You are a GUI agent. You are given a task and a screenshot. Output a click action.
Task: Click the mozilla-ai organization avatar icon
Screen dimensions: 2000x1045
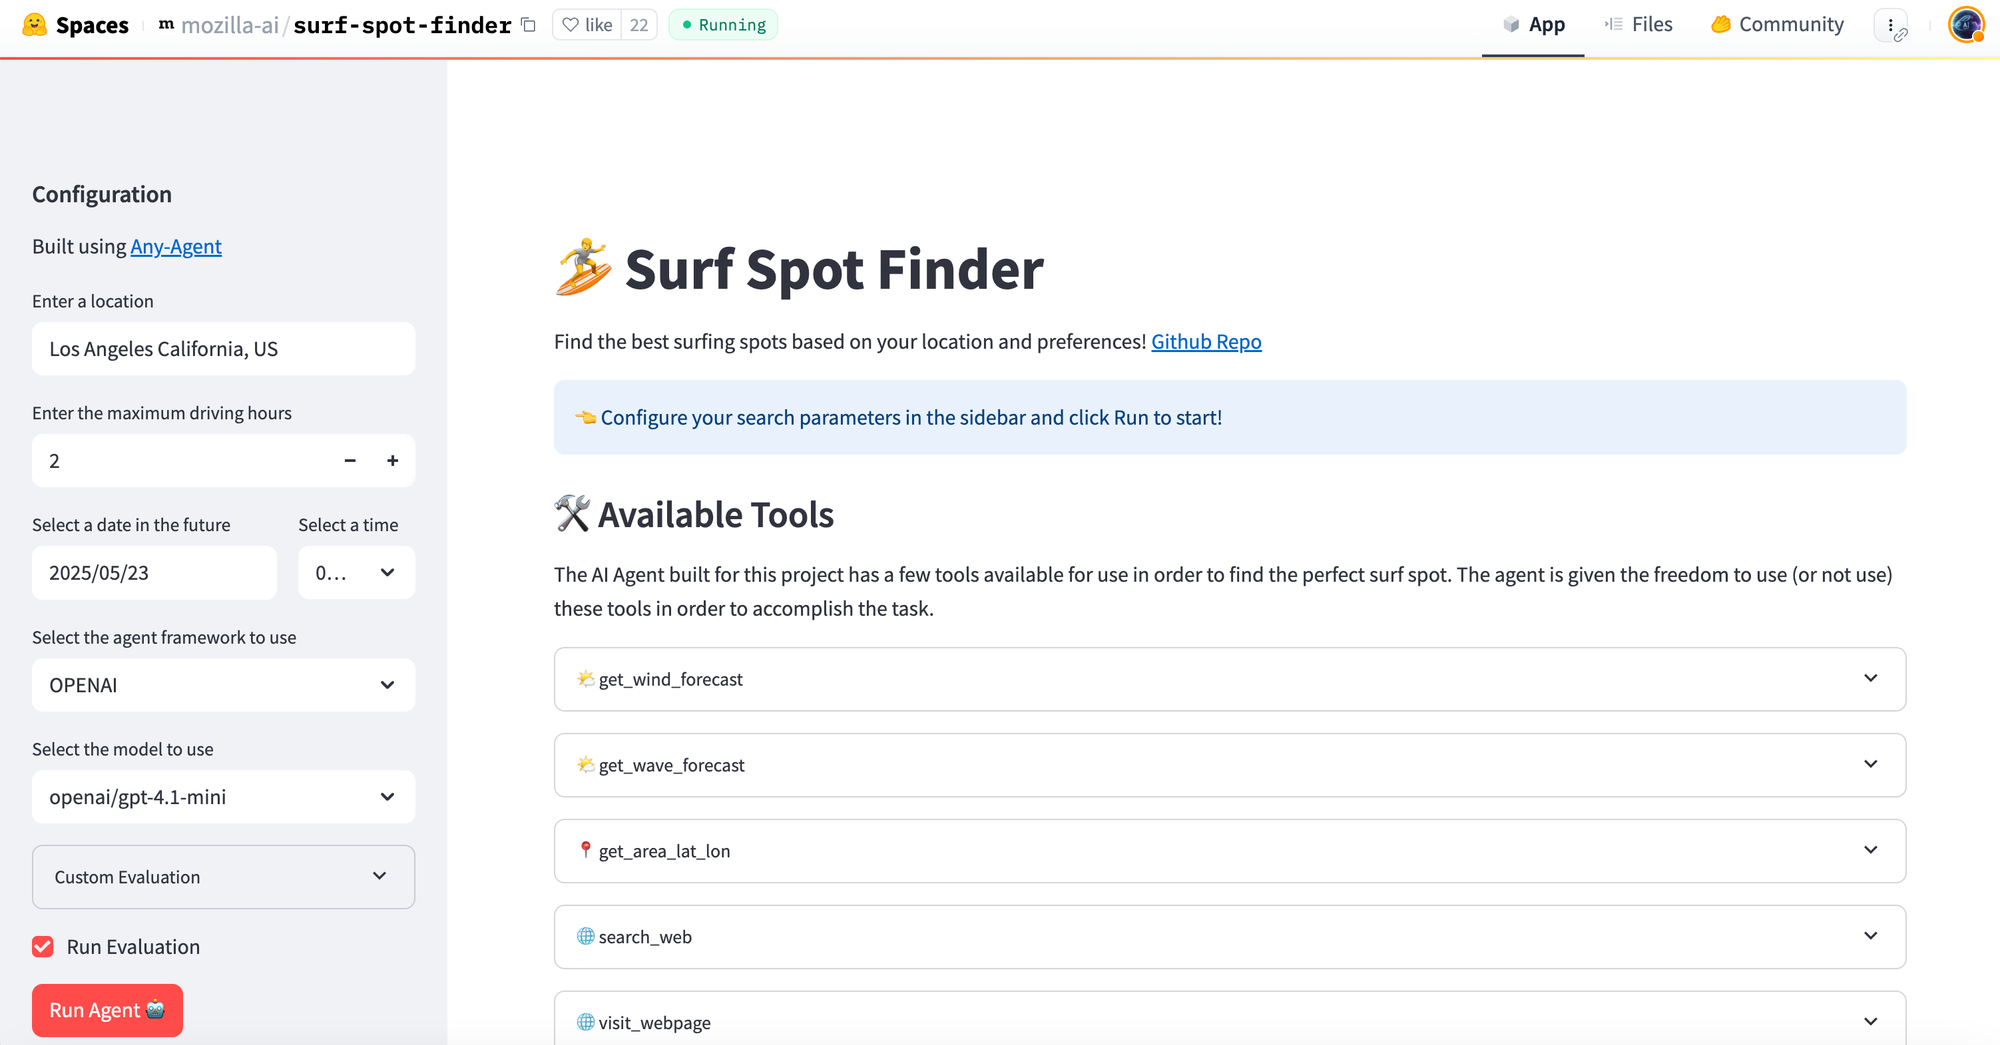pos(166,24)
